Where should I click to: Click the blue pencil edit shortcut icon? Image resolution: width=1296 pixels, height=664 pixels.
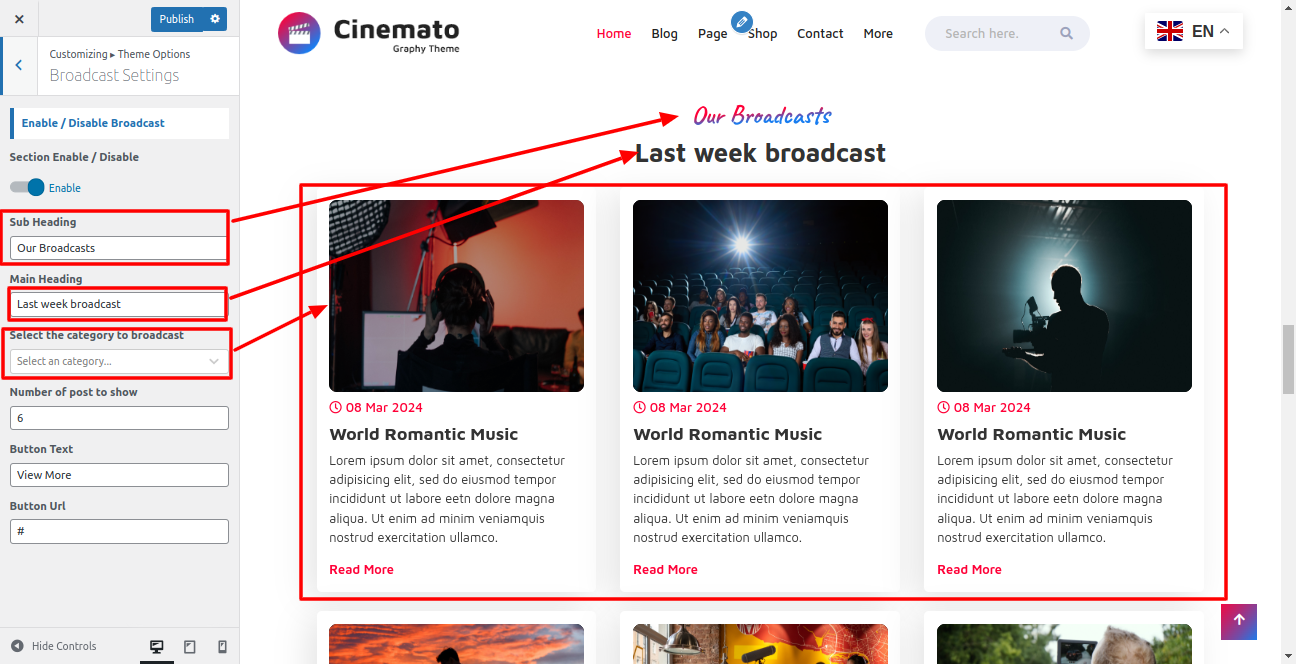pos(741,21)
